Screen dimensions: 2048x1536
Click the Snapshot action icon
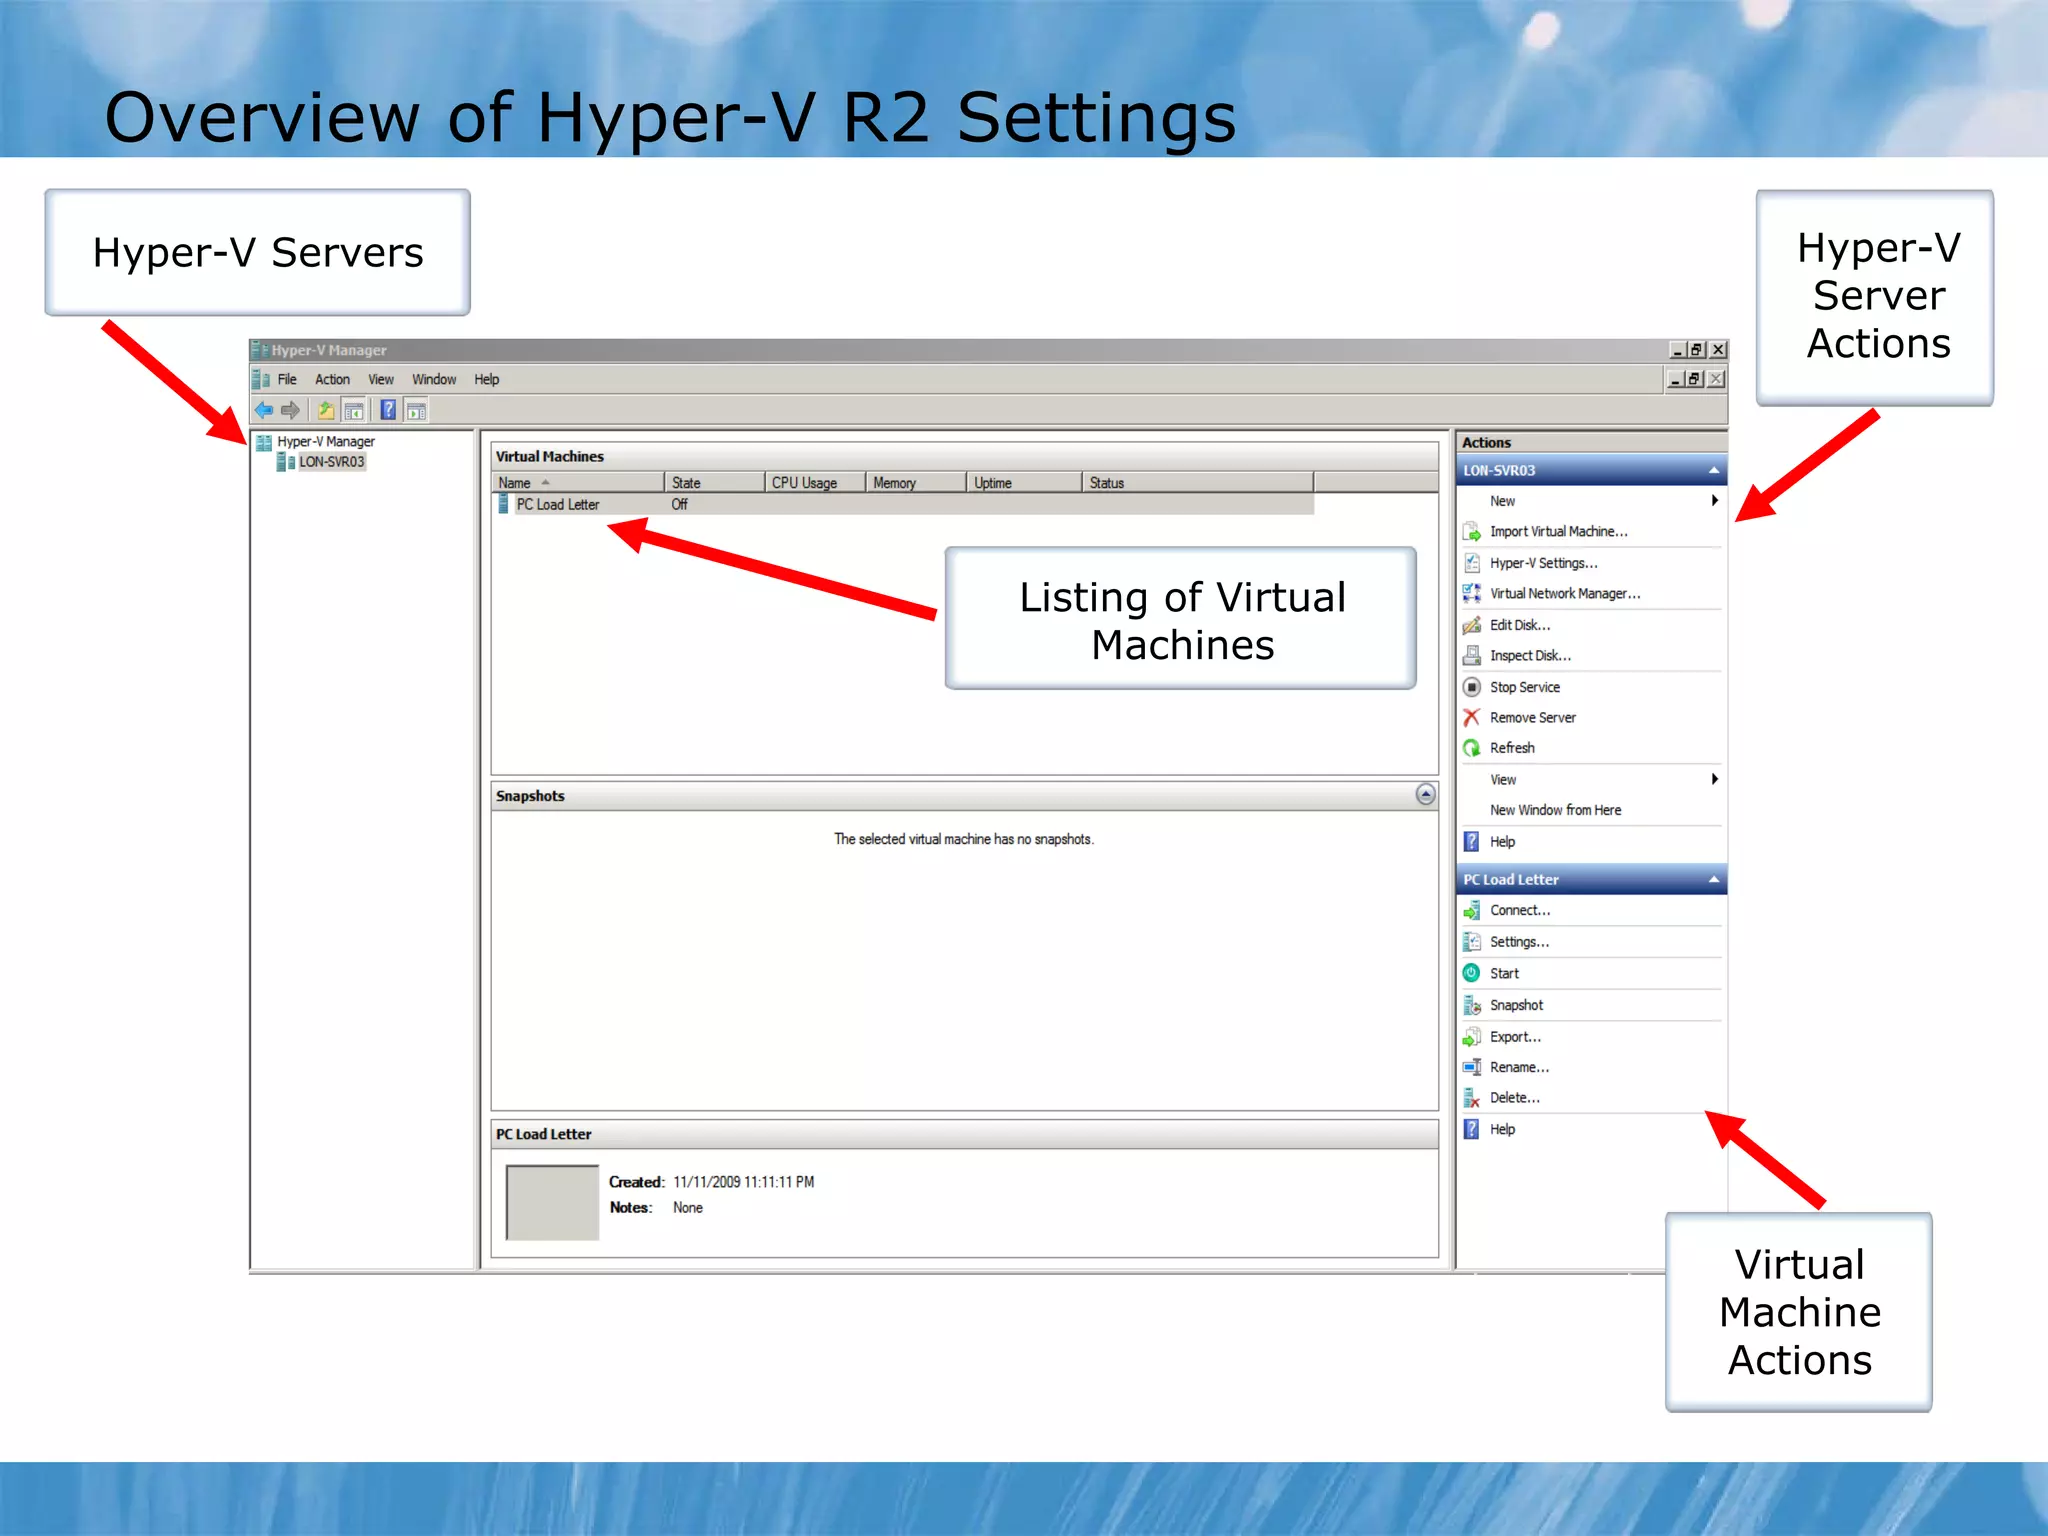tap(1472, 1005)
